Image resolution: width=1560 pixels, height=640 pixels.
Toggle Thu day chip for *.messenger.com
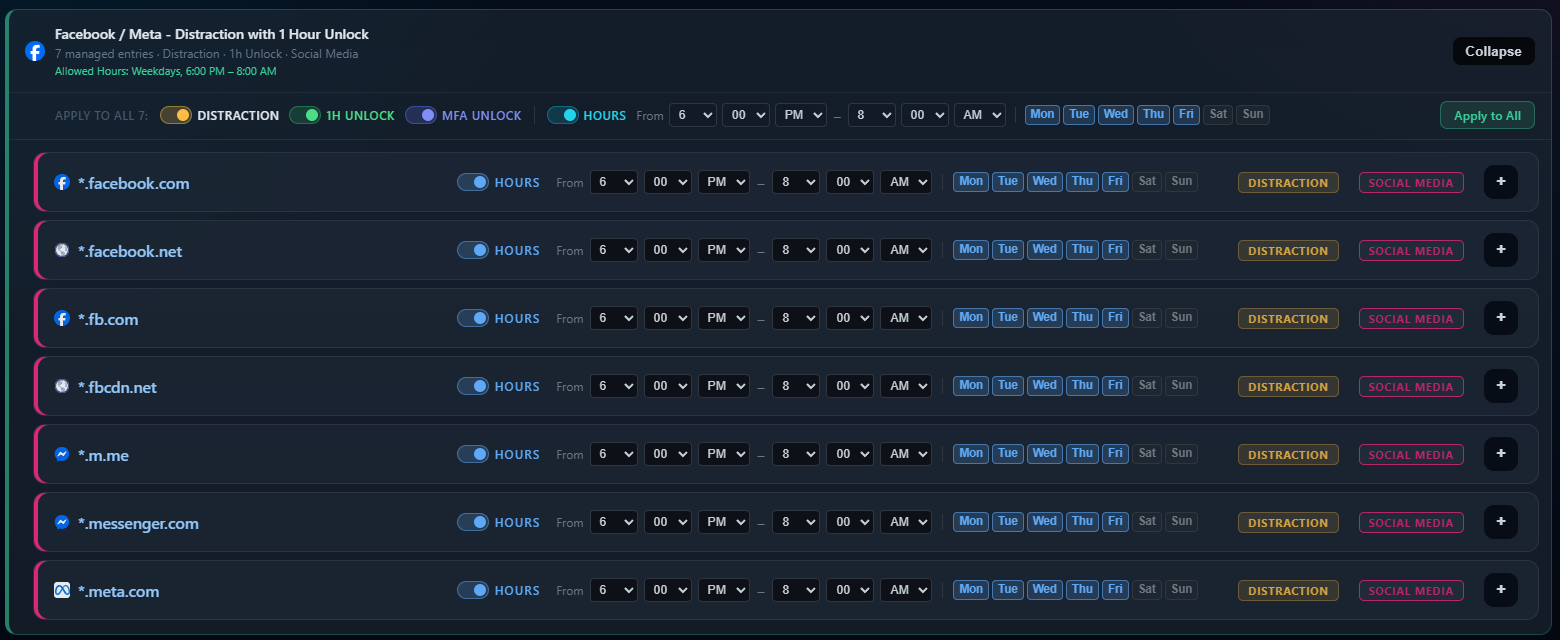pyautogui.click(x=1082, y=521)
